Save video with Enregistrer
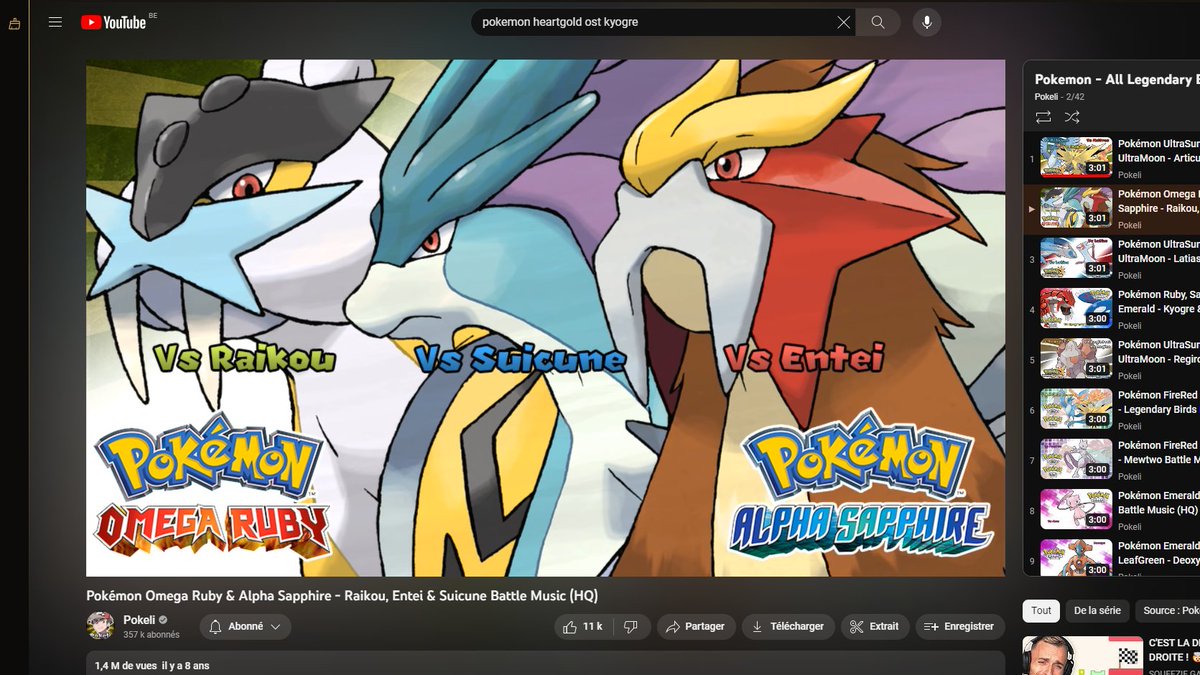This screenshot has height=675, width=1200. [960, 627]
